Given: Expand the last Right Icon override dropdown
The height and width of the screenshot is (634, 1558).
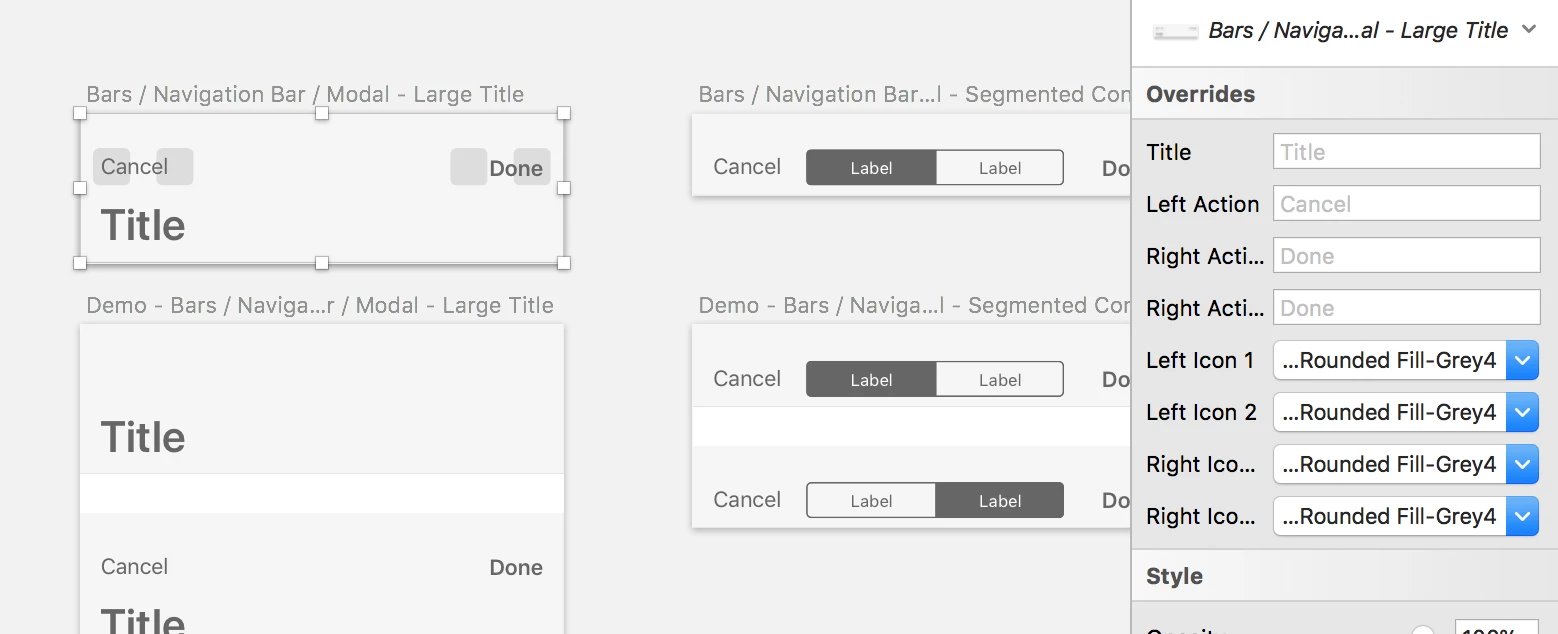Looking at the screenshot, I should pyautogui.click(x=1405, y=516).
